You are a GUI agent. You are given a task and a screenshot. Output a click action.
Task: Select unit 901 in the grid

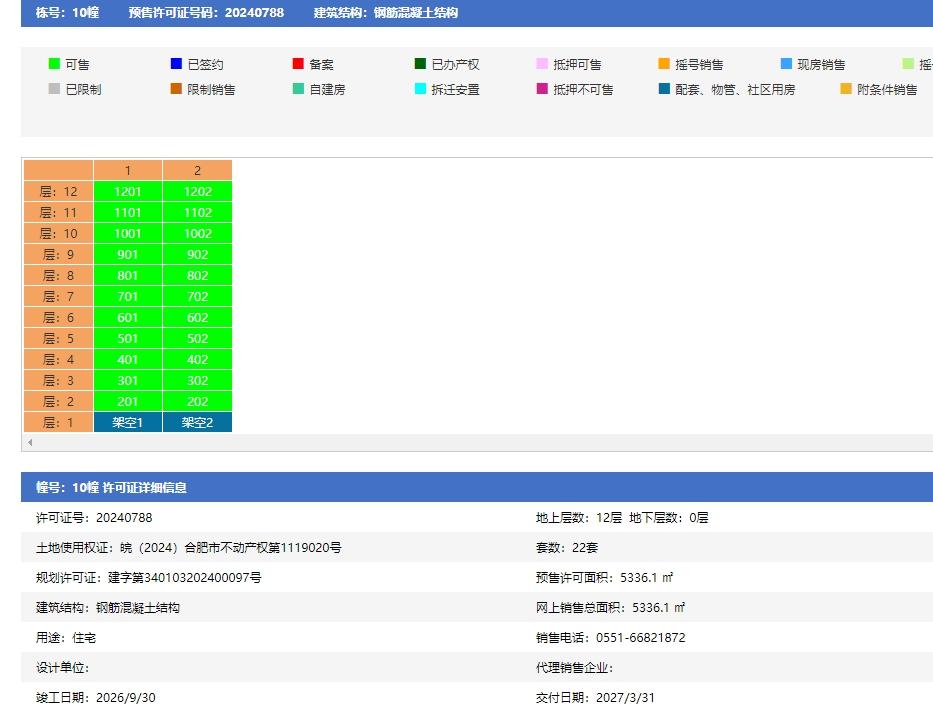[x=128, y=255]
